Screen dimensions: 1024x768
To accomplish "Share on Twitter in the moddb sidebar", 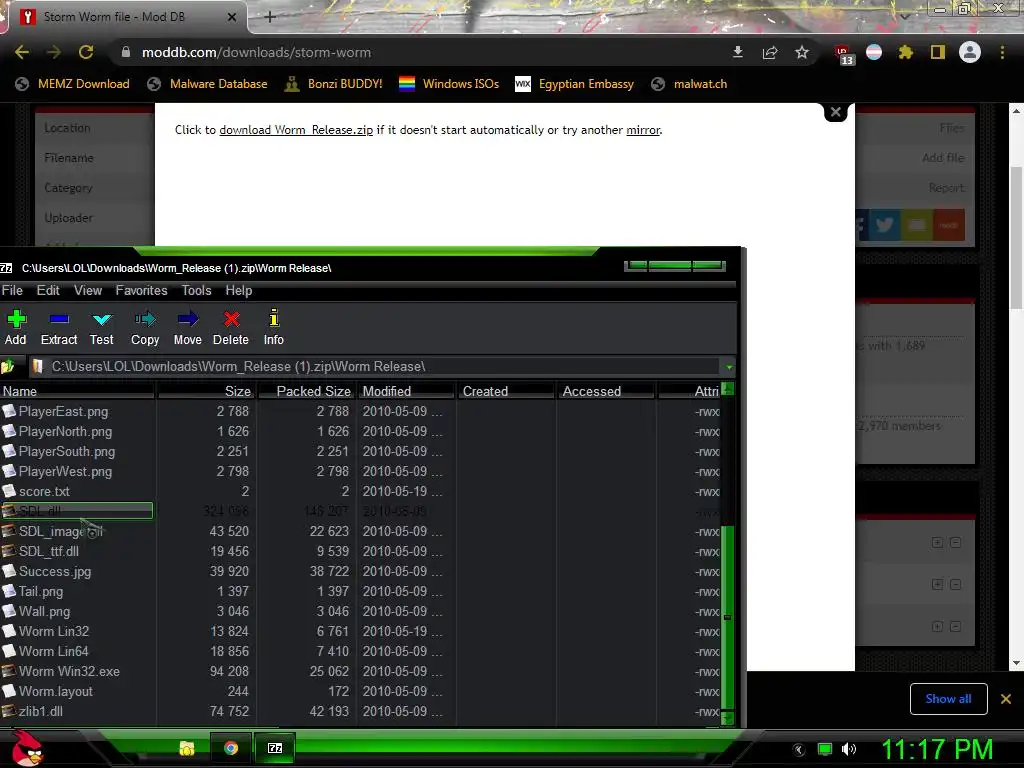I will (x=884, y=225).
